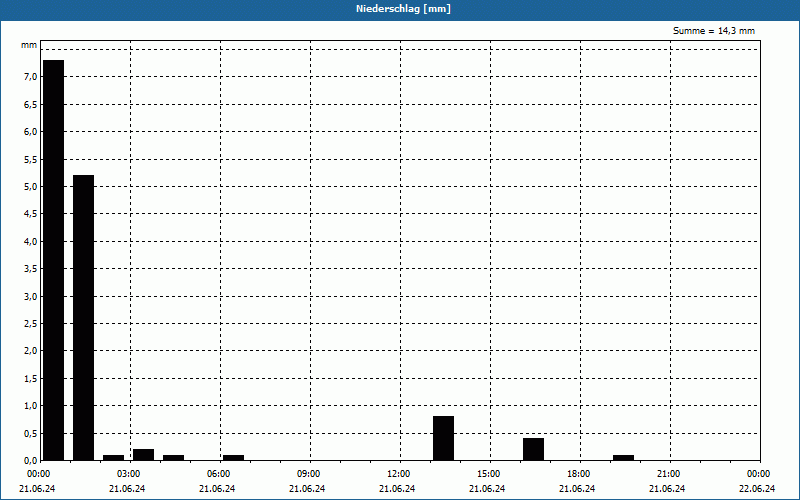The image size is (800, 500).
Task: Click the 2,5 value on y-axis
Action: tap(29, 323)
